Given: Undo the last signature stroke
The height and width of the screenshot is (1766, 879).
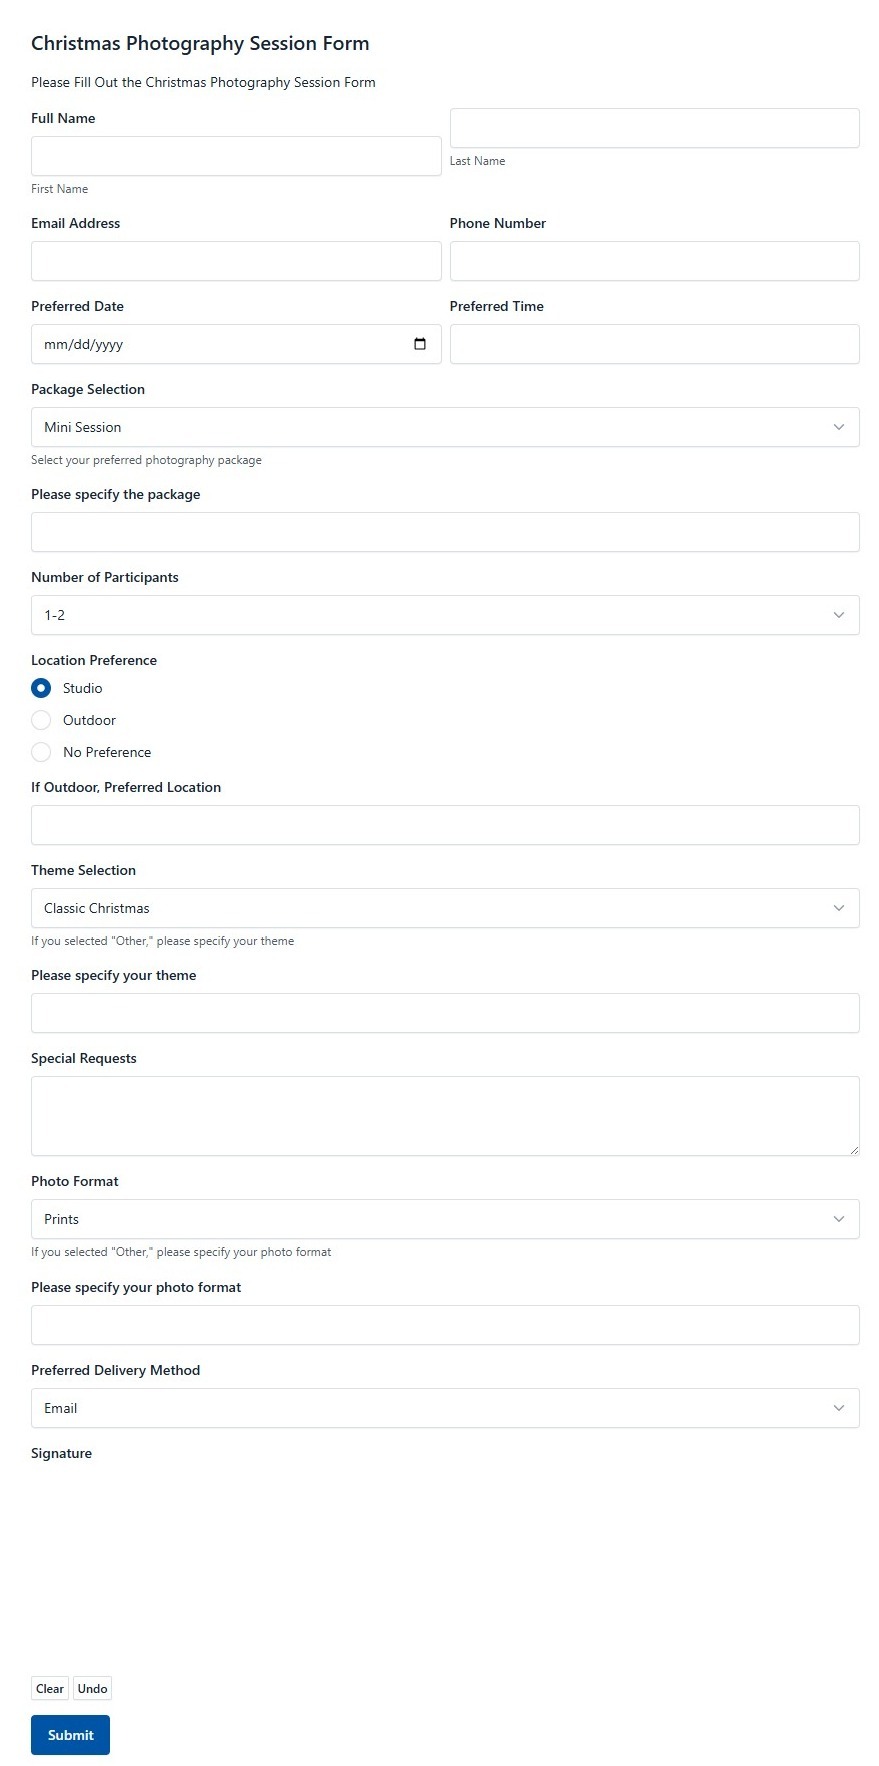Looking at the screenshot, I should coord(92,1688).
